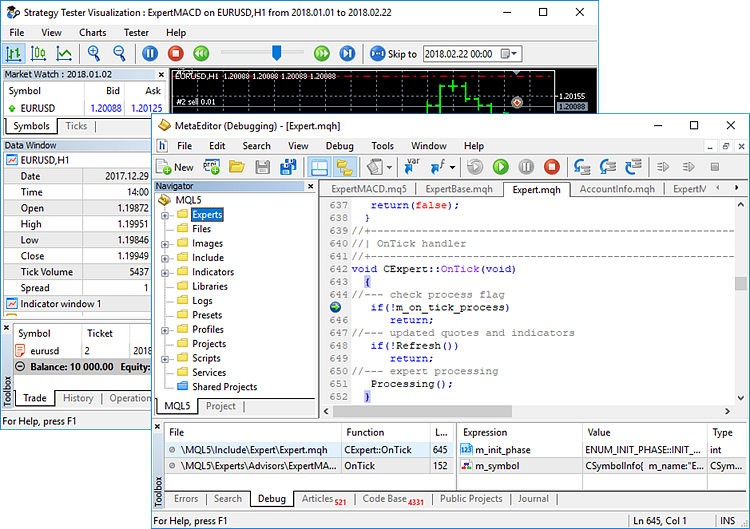This screenshot has width=750, height=529.
Task: Expand the Indicators folder in Navigator
Action: click(165, 273)
